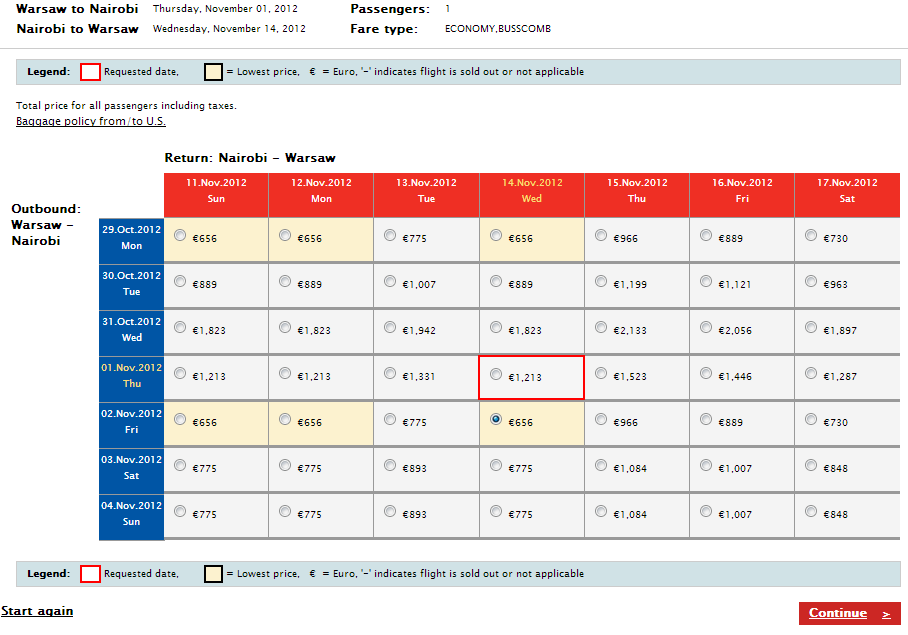Choose the €2,133 fare radio button
Screen dimensions: 908x635
pos(601,327)
